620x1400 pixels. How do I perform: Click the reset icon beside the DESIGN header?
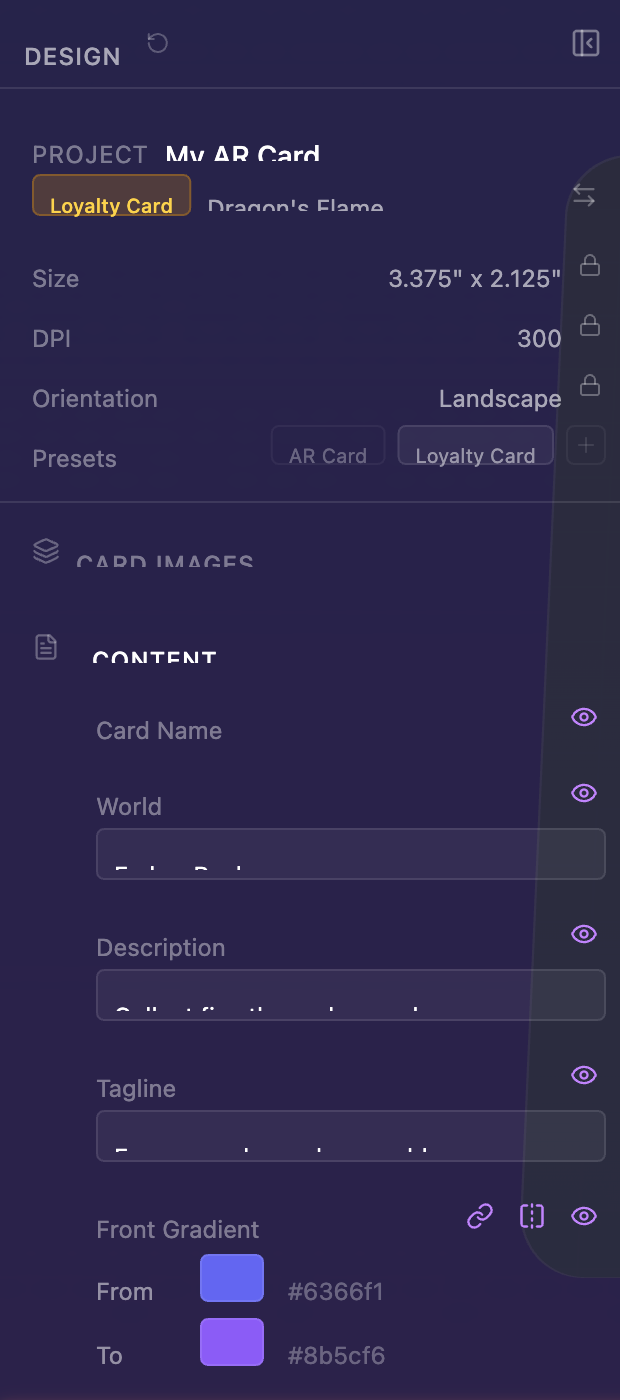point(156,42)
